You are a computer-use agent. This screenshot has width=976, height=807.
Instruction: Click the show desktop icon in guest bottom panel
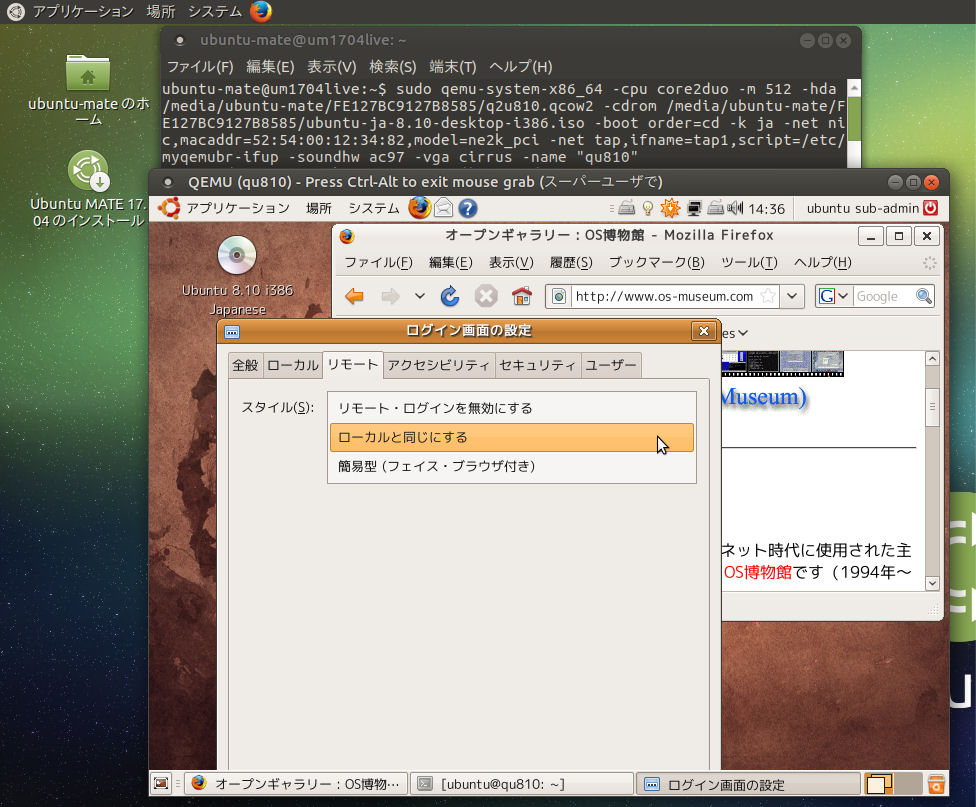pos(161,784)
